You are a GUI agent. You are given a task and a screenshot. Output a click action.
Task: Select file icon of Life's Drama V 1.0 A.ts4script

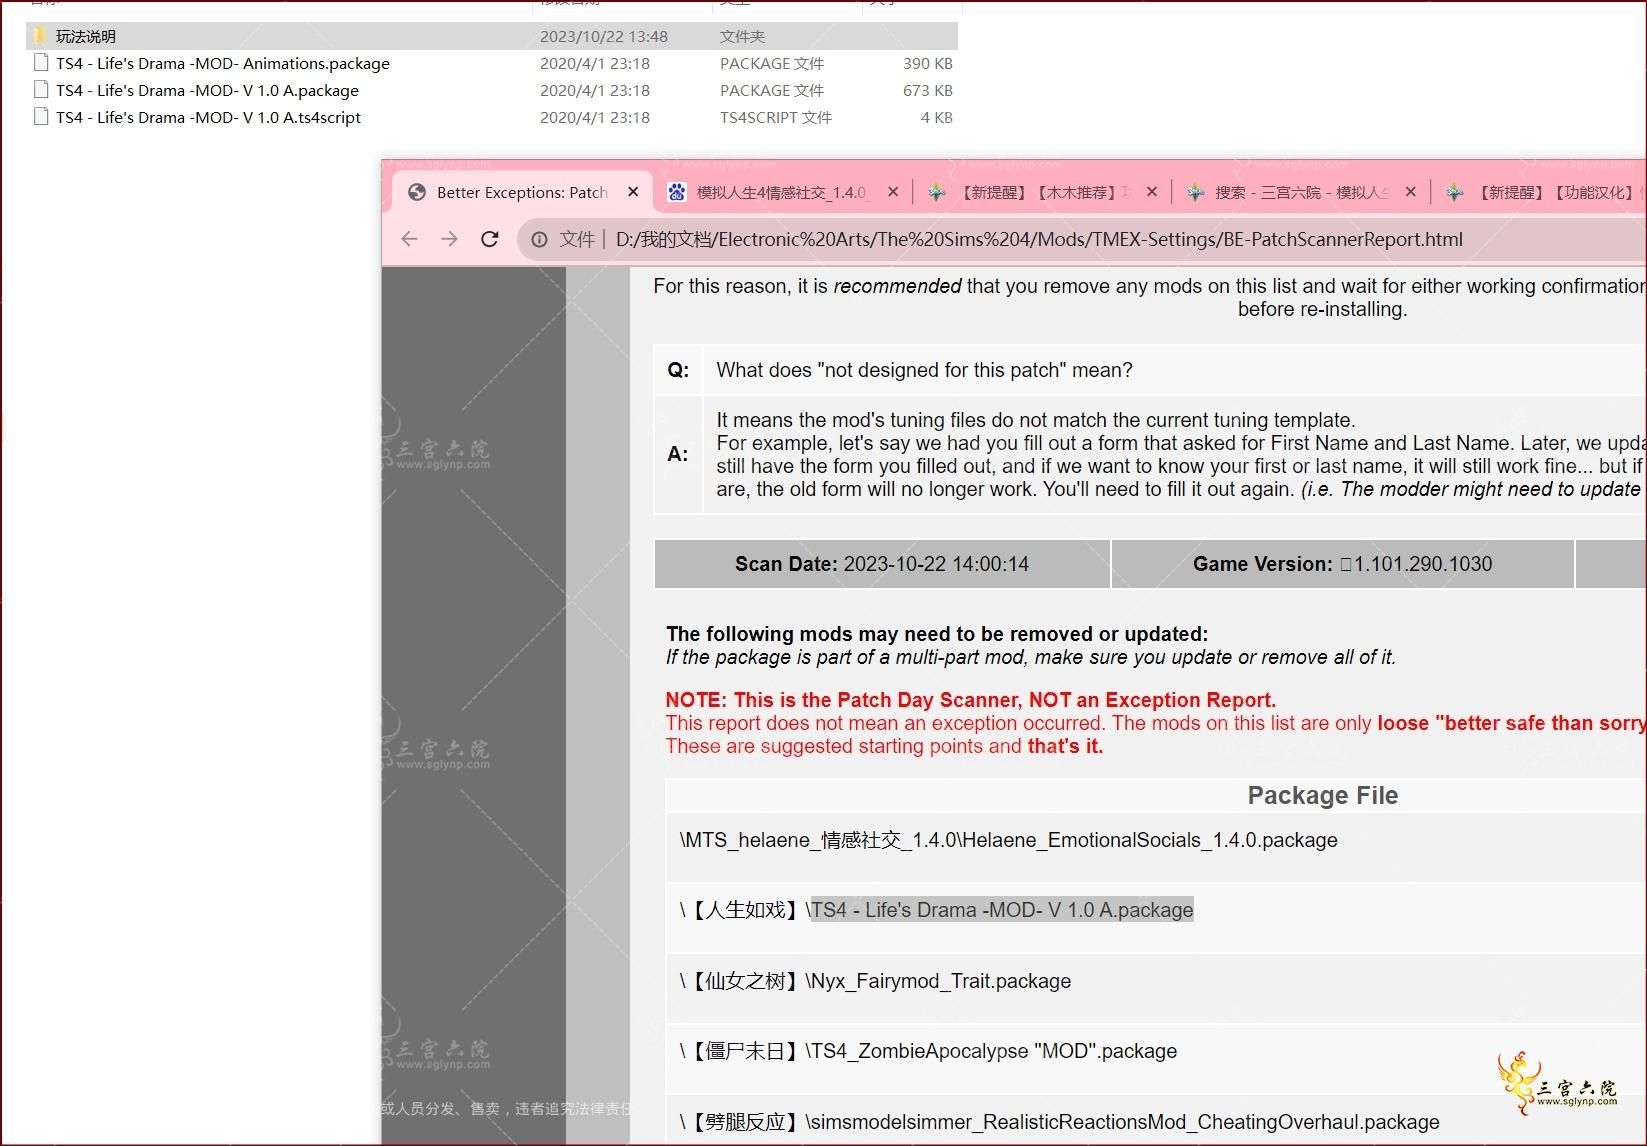pyautogui.click(x=41, y=117)
